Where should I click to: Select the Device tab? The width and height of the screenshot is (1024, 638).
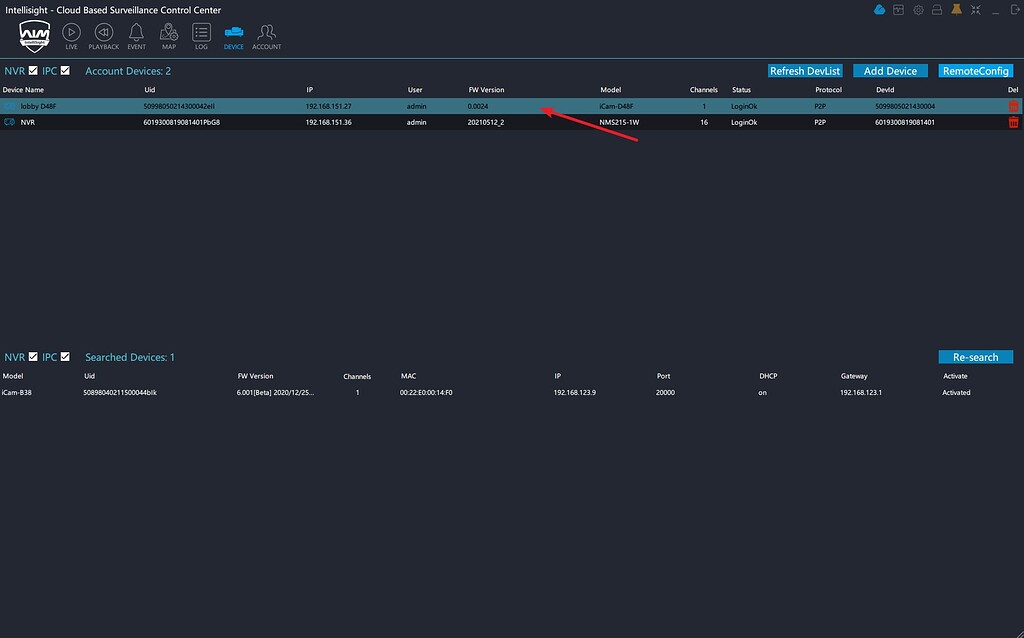[x=233, y=33]
